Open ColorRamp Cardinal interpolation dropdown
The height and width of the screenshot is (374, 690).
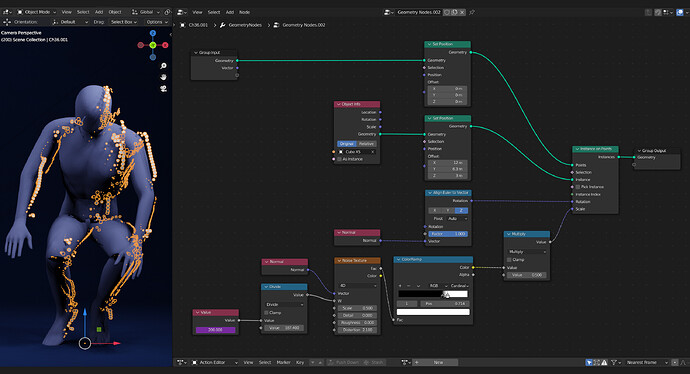(459, 286)
